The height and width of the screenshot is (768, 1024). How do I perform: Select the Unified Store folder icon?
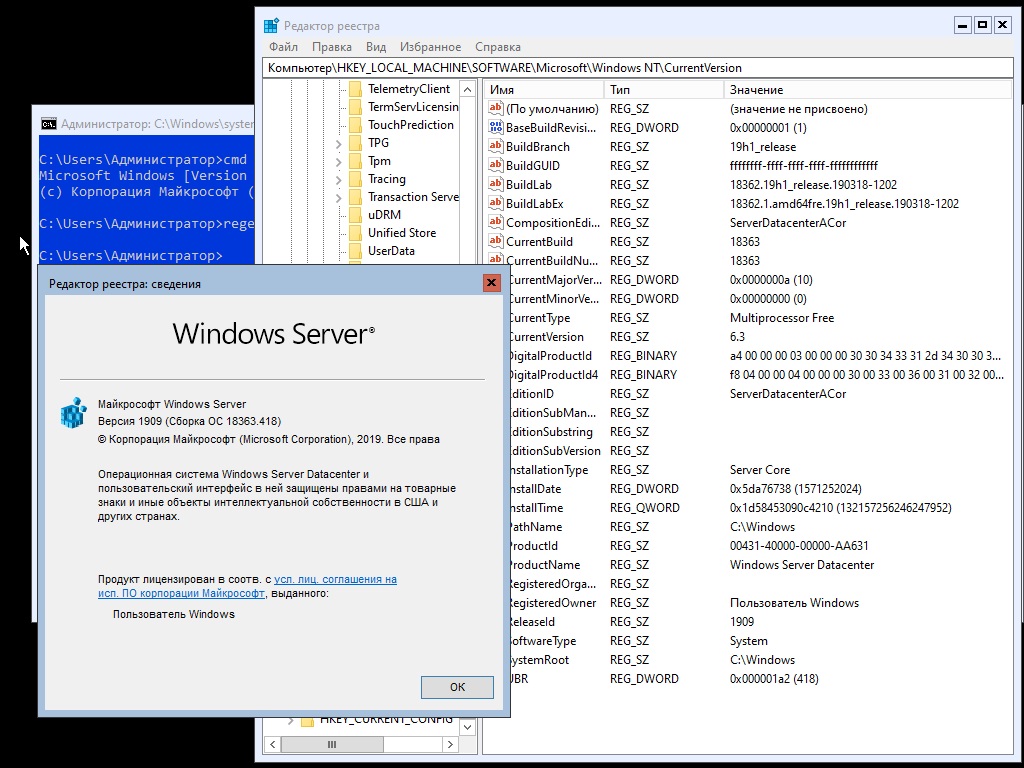tap(355, 233)
